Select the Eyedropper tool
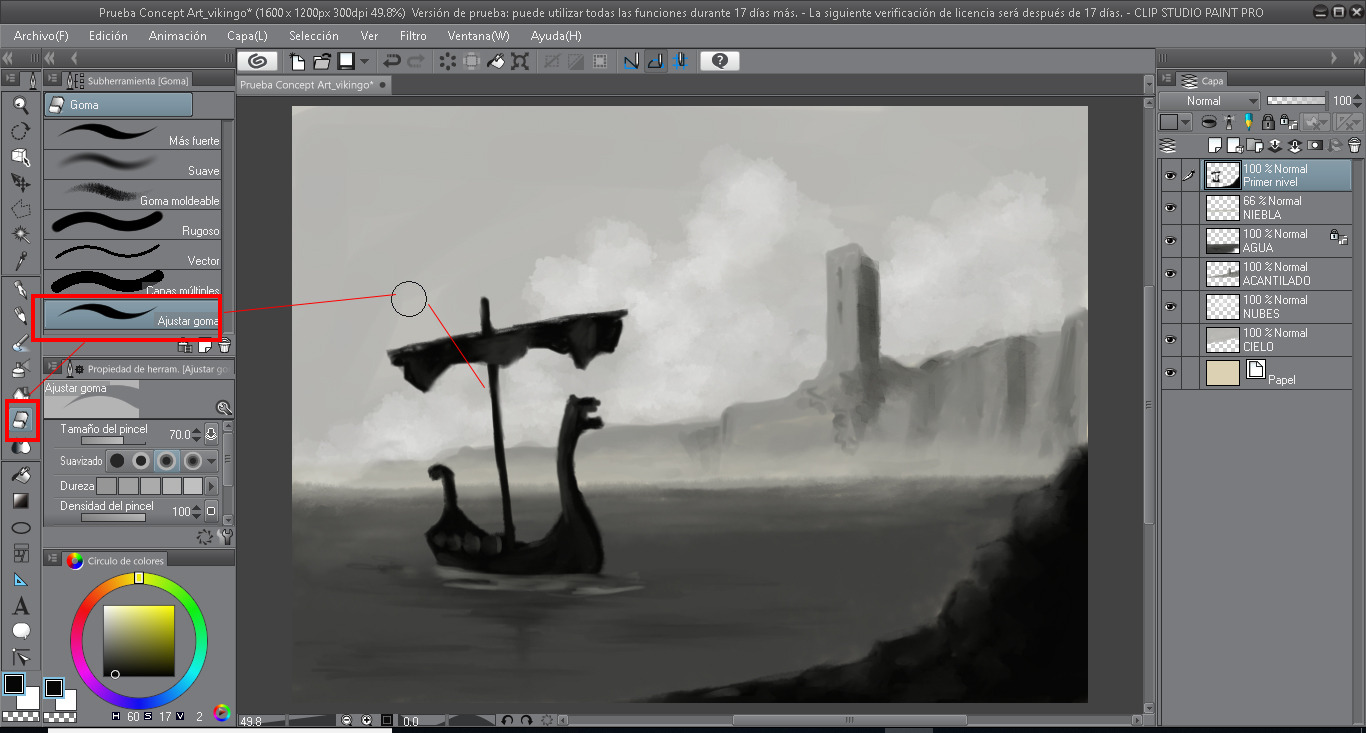 20,261
